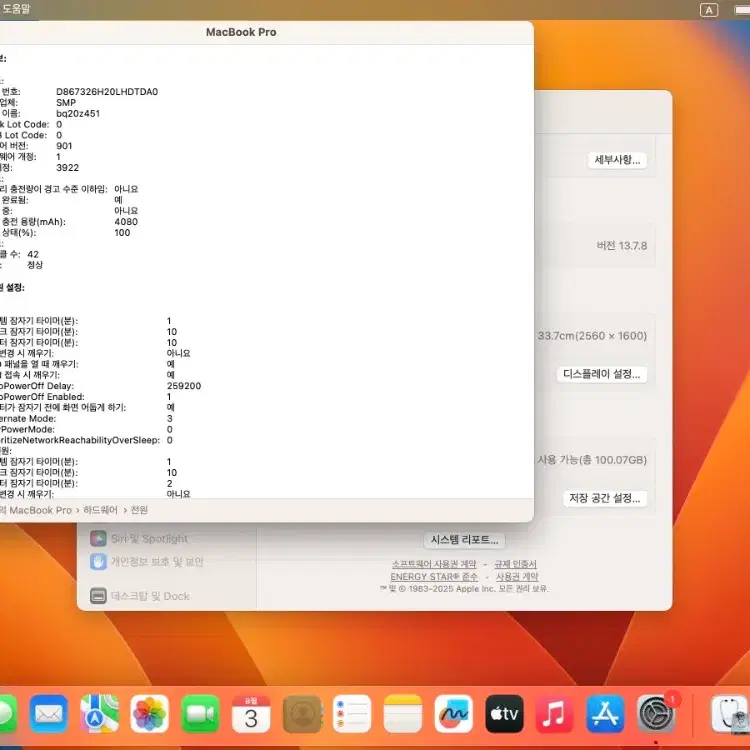Select the value 3922

[x=67, y=168]
